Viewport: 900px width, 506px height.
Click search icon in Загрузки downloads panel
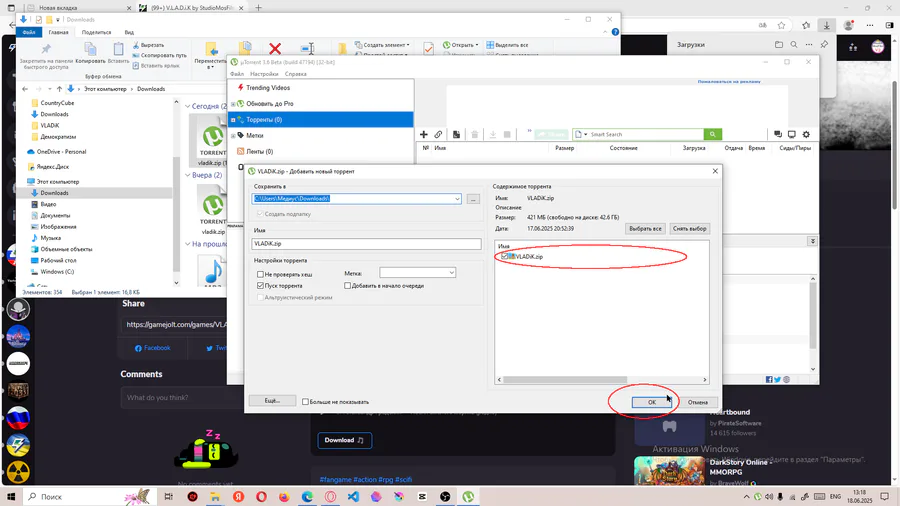click(x=794, y=45)
